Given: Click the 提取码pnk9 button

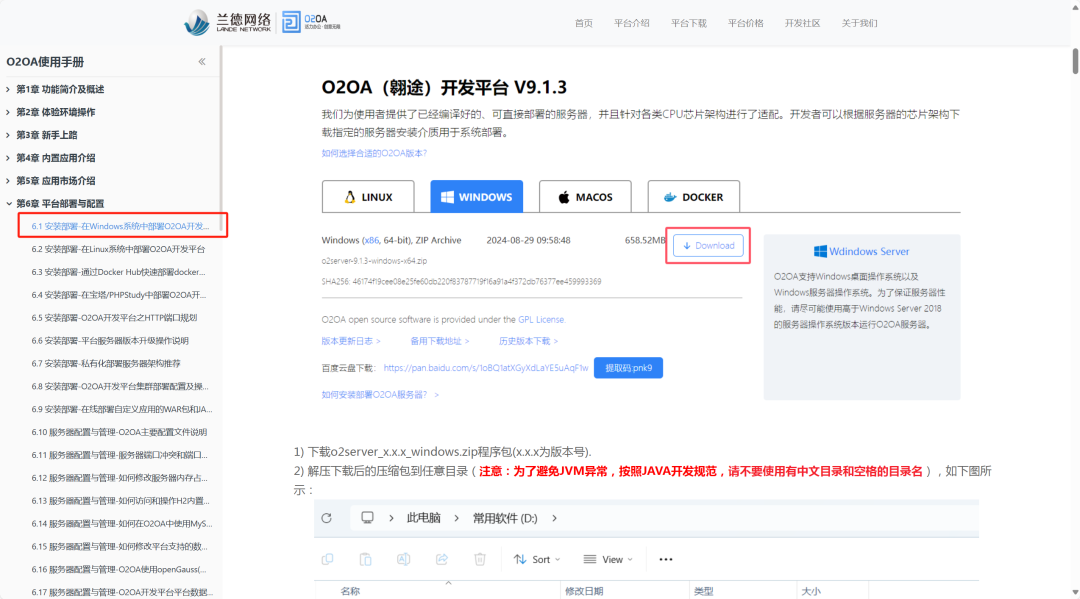Looking at the screenshot, I should point(628,367).
